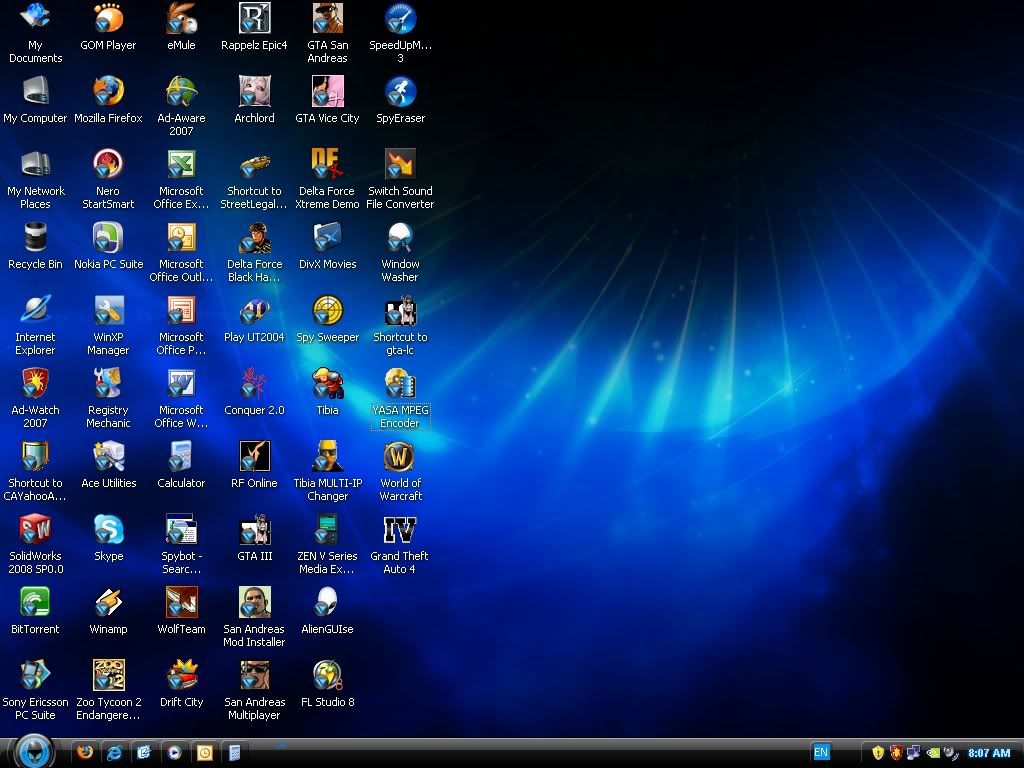This screenshot has height=768, width=1024.
Task: Open the volume control from the system tray
Action: click(x=948, y=754)
